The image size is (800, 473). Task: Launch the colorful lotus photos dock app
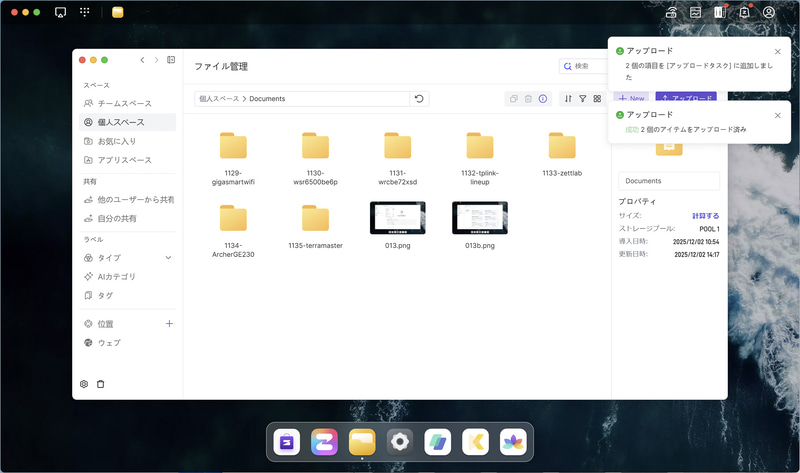tap(513, 442)
